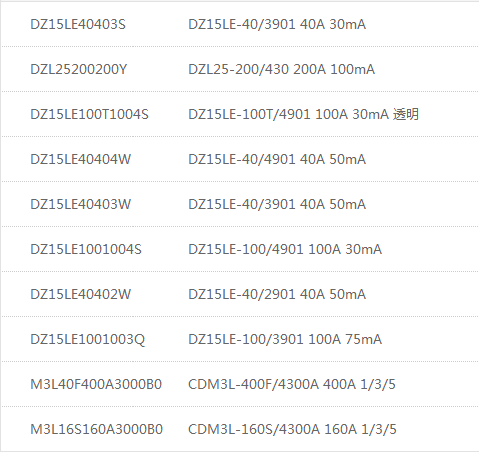The height and width of the screenshot is (452, 479).
Task: Click description CDM3L-160S/4300A 160A 1/3/5
Action: (x=292, y=429)
